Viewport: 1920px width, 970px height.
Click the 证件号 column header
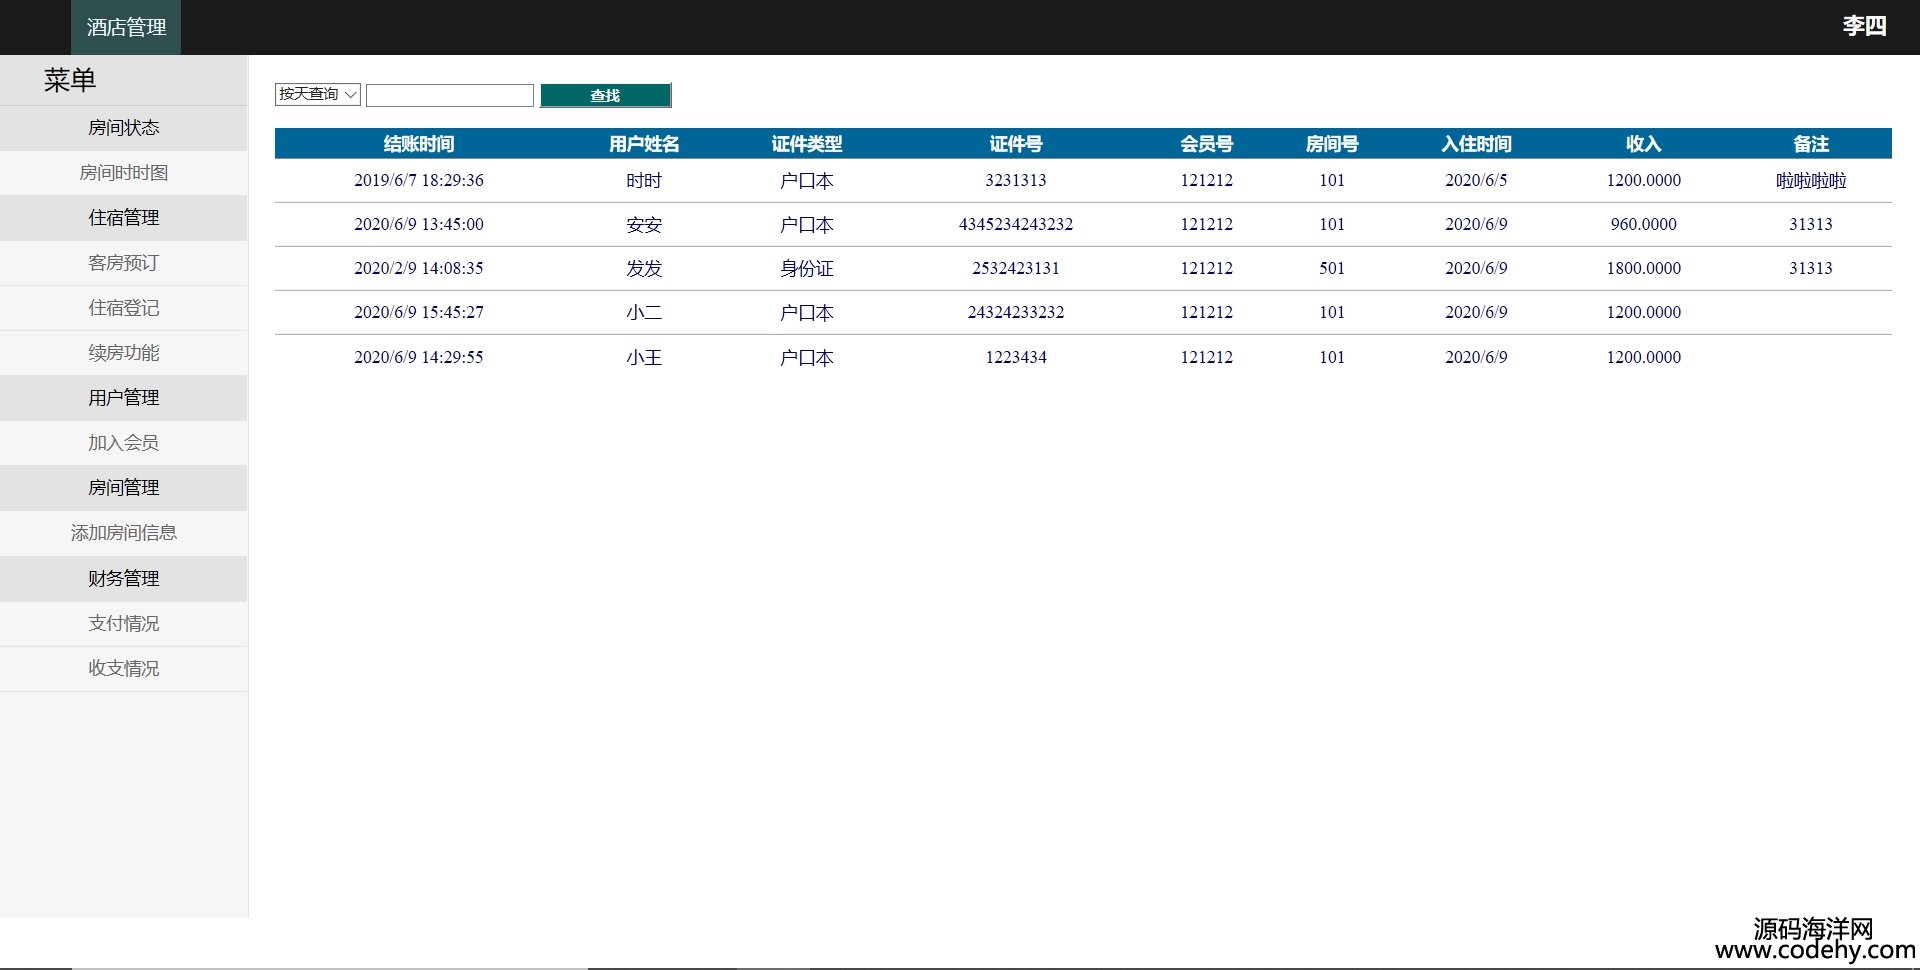(x=1016, y=144)
